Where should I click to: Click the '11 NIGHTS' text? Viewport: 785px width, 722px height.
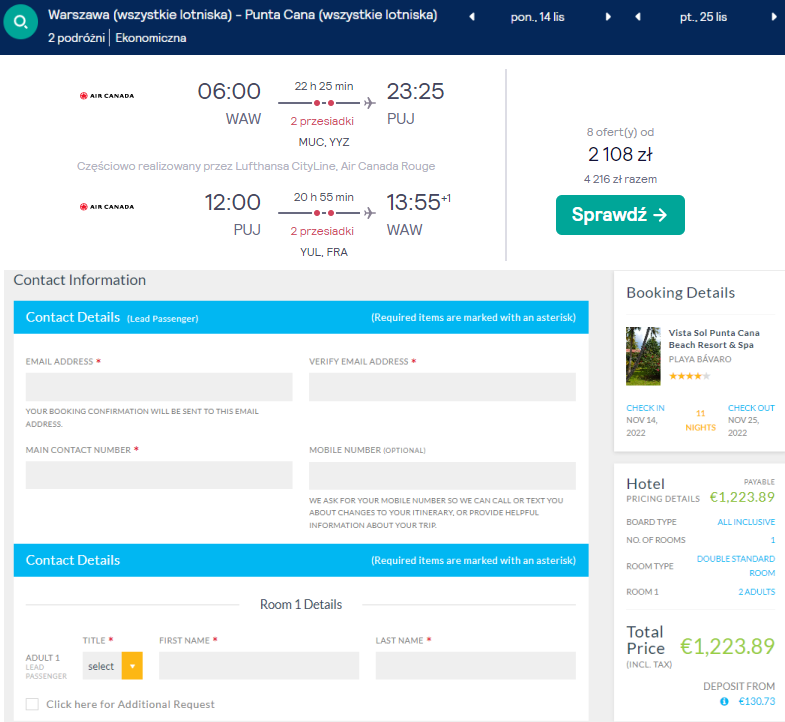click(700, 420)
